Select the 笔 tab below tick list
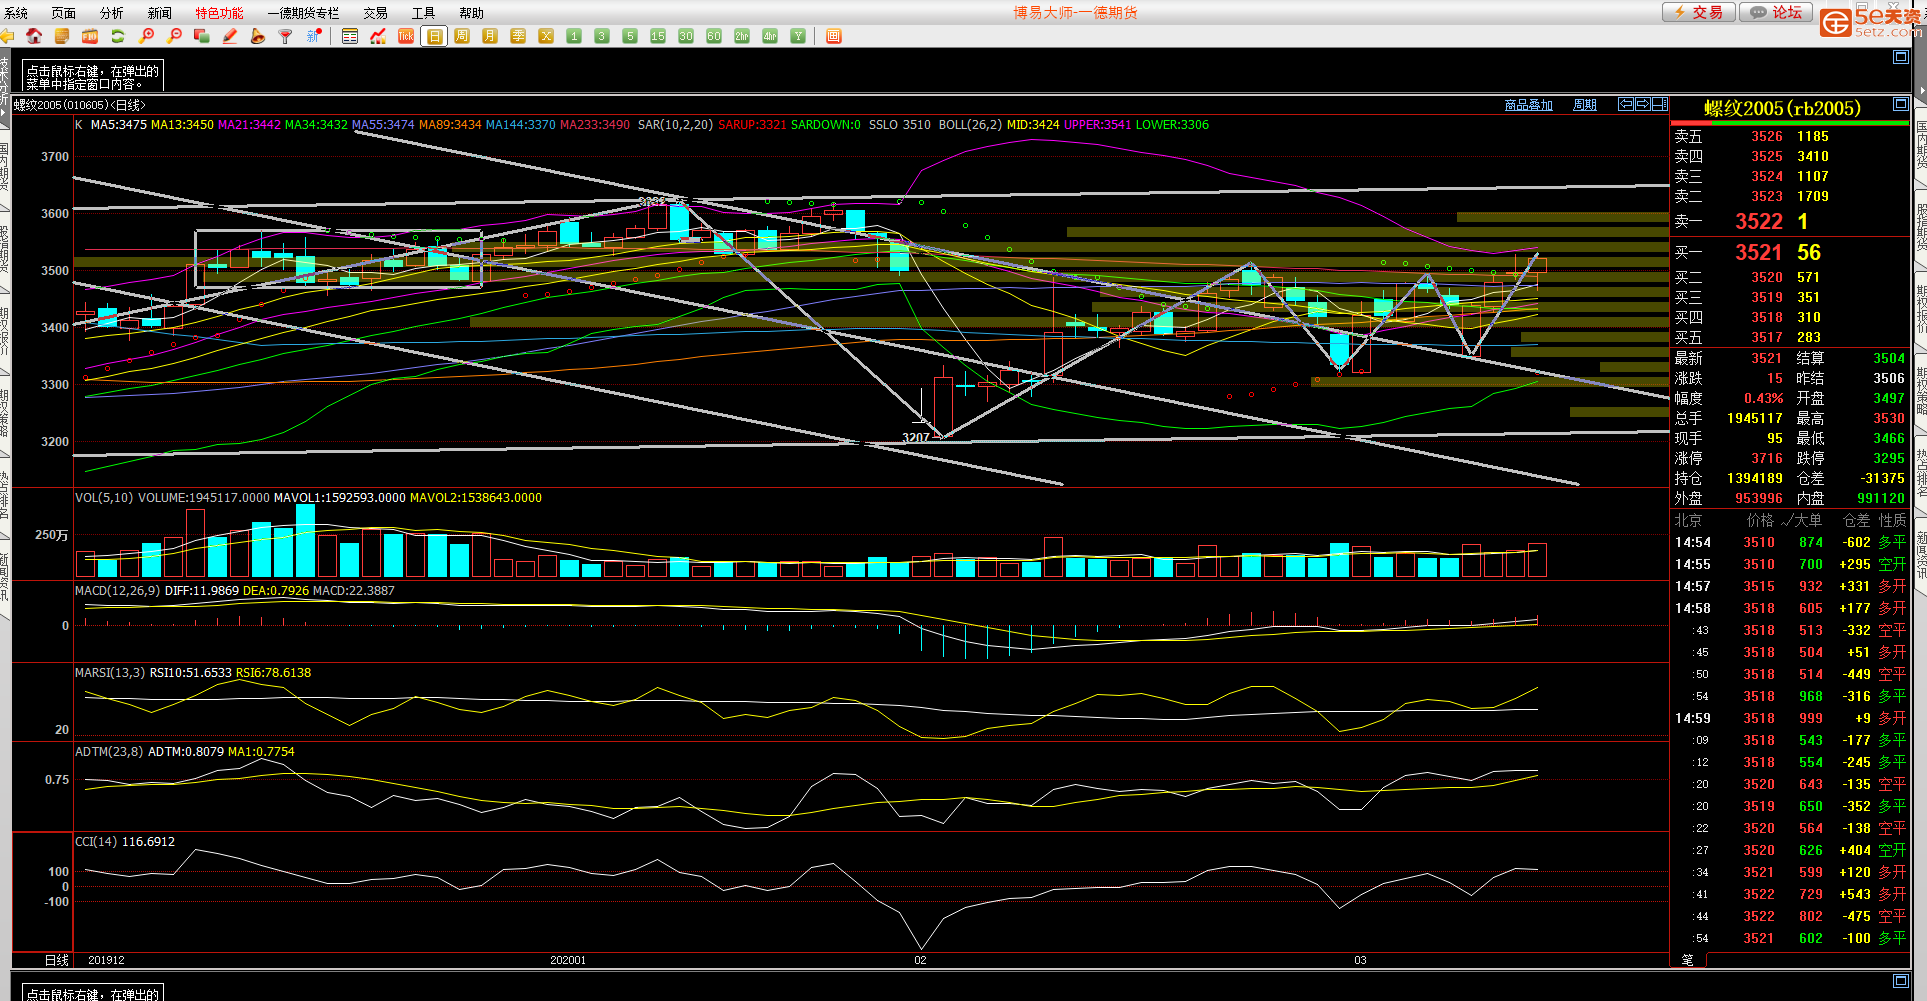The width and height of the screenshot is (1927, 1001). (1688, 960)
